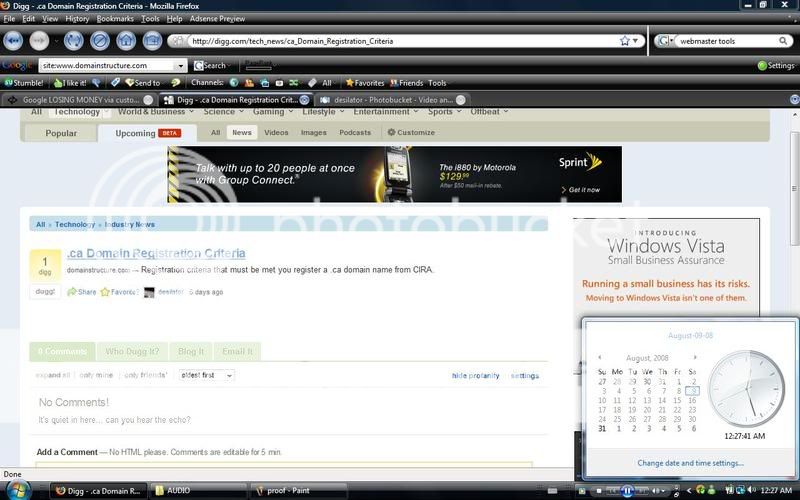Viewport: 800px width, 500px height.
Task: Click the comments settings link
Action: click(524, 376)
